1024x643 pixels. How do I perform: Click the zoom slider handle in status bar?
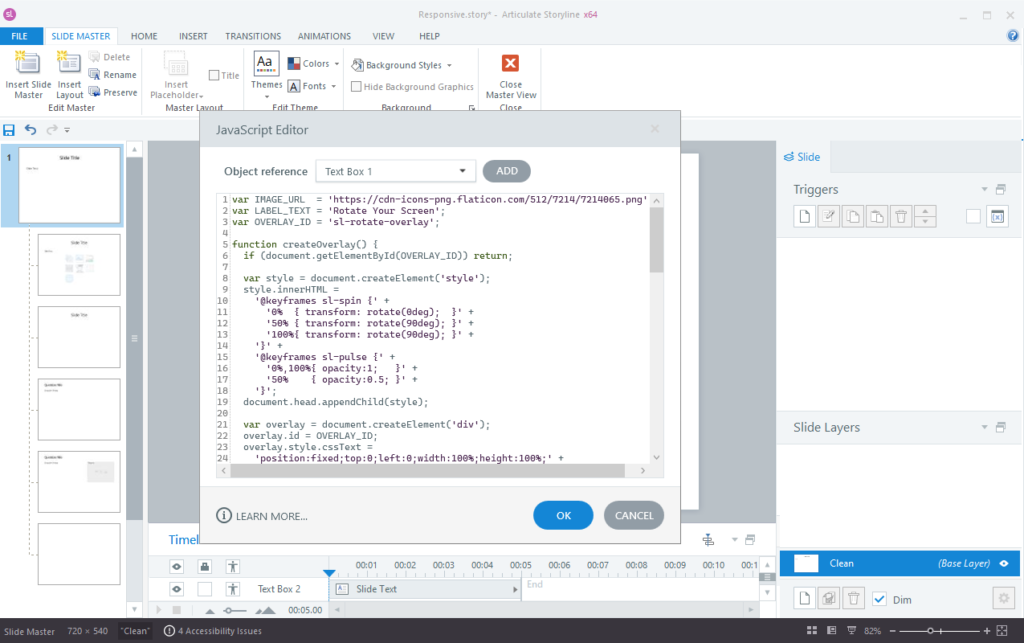pyautogui.click(x=931, y=631)
